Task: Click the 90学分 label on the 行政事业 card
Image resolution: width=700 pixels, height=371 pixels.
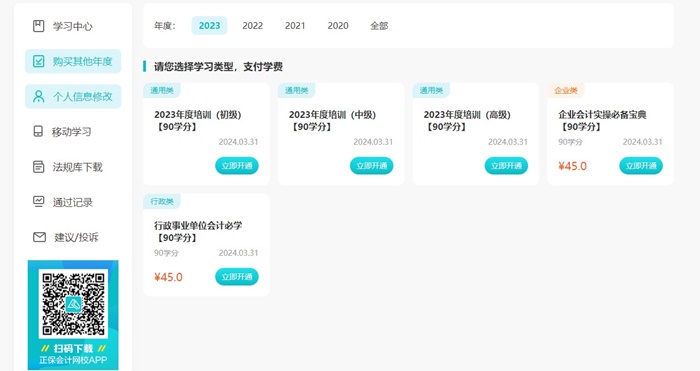Action: [x=166, y=253]
